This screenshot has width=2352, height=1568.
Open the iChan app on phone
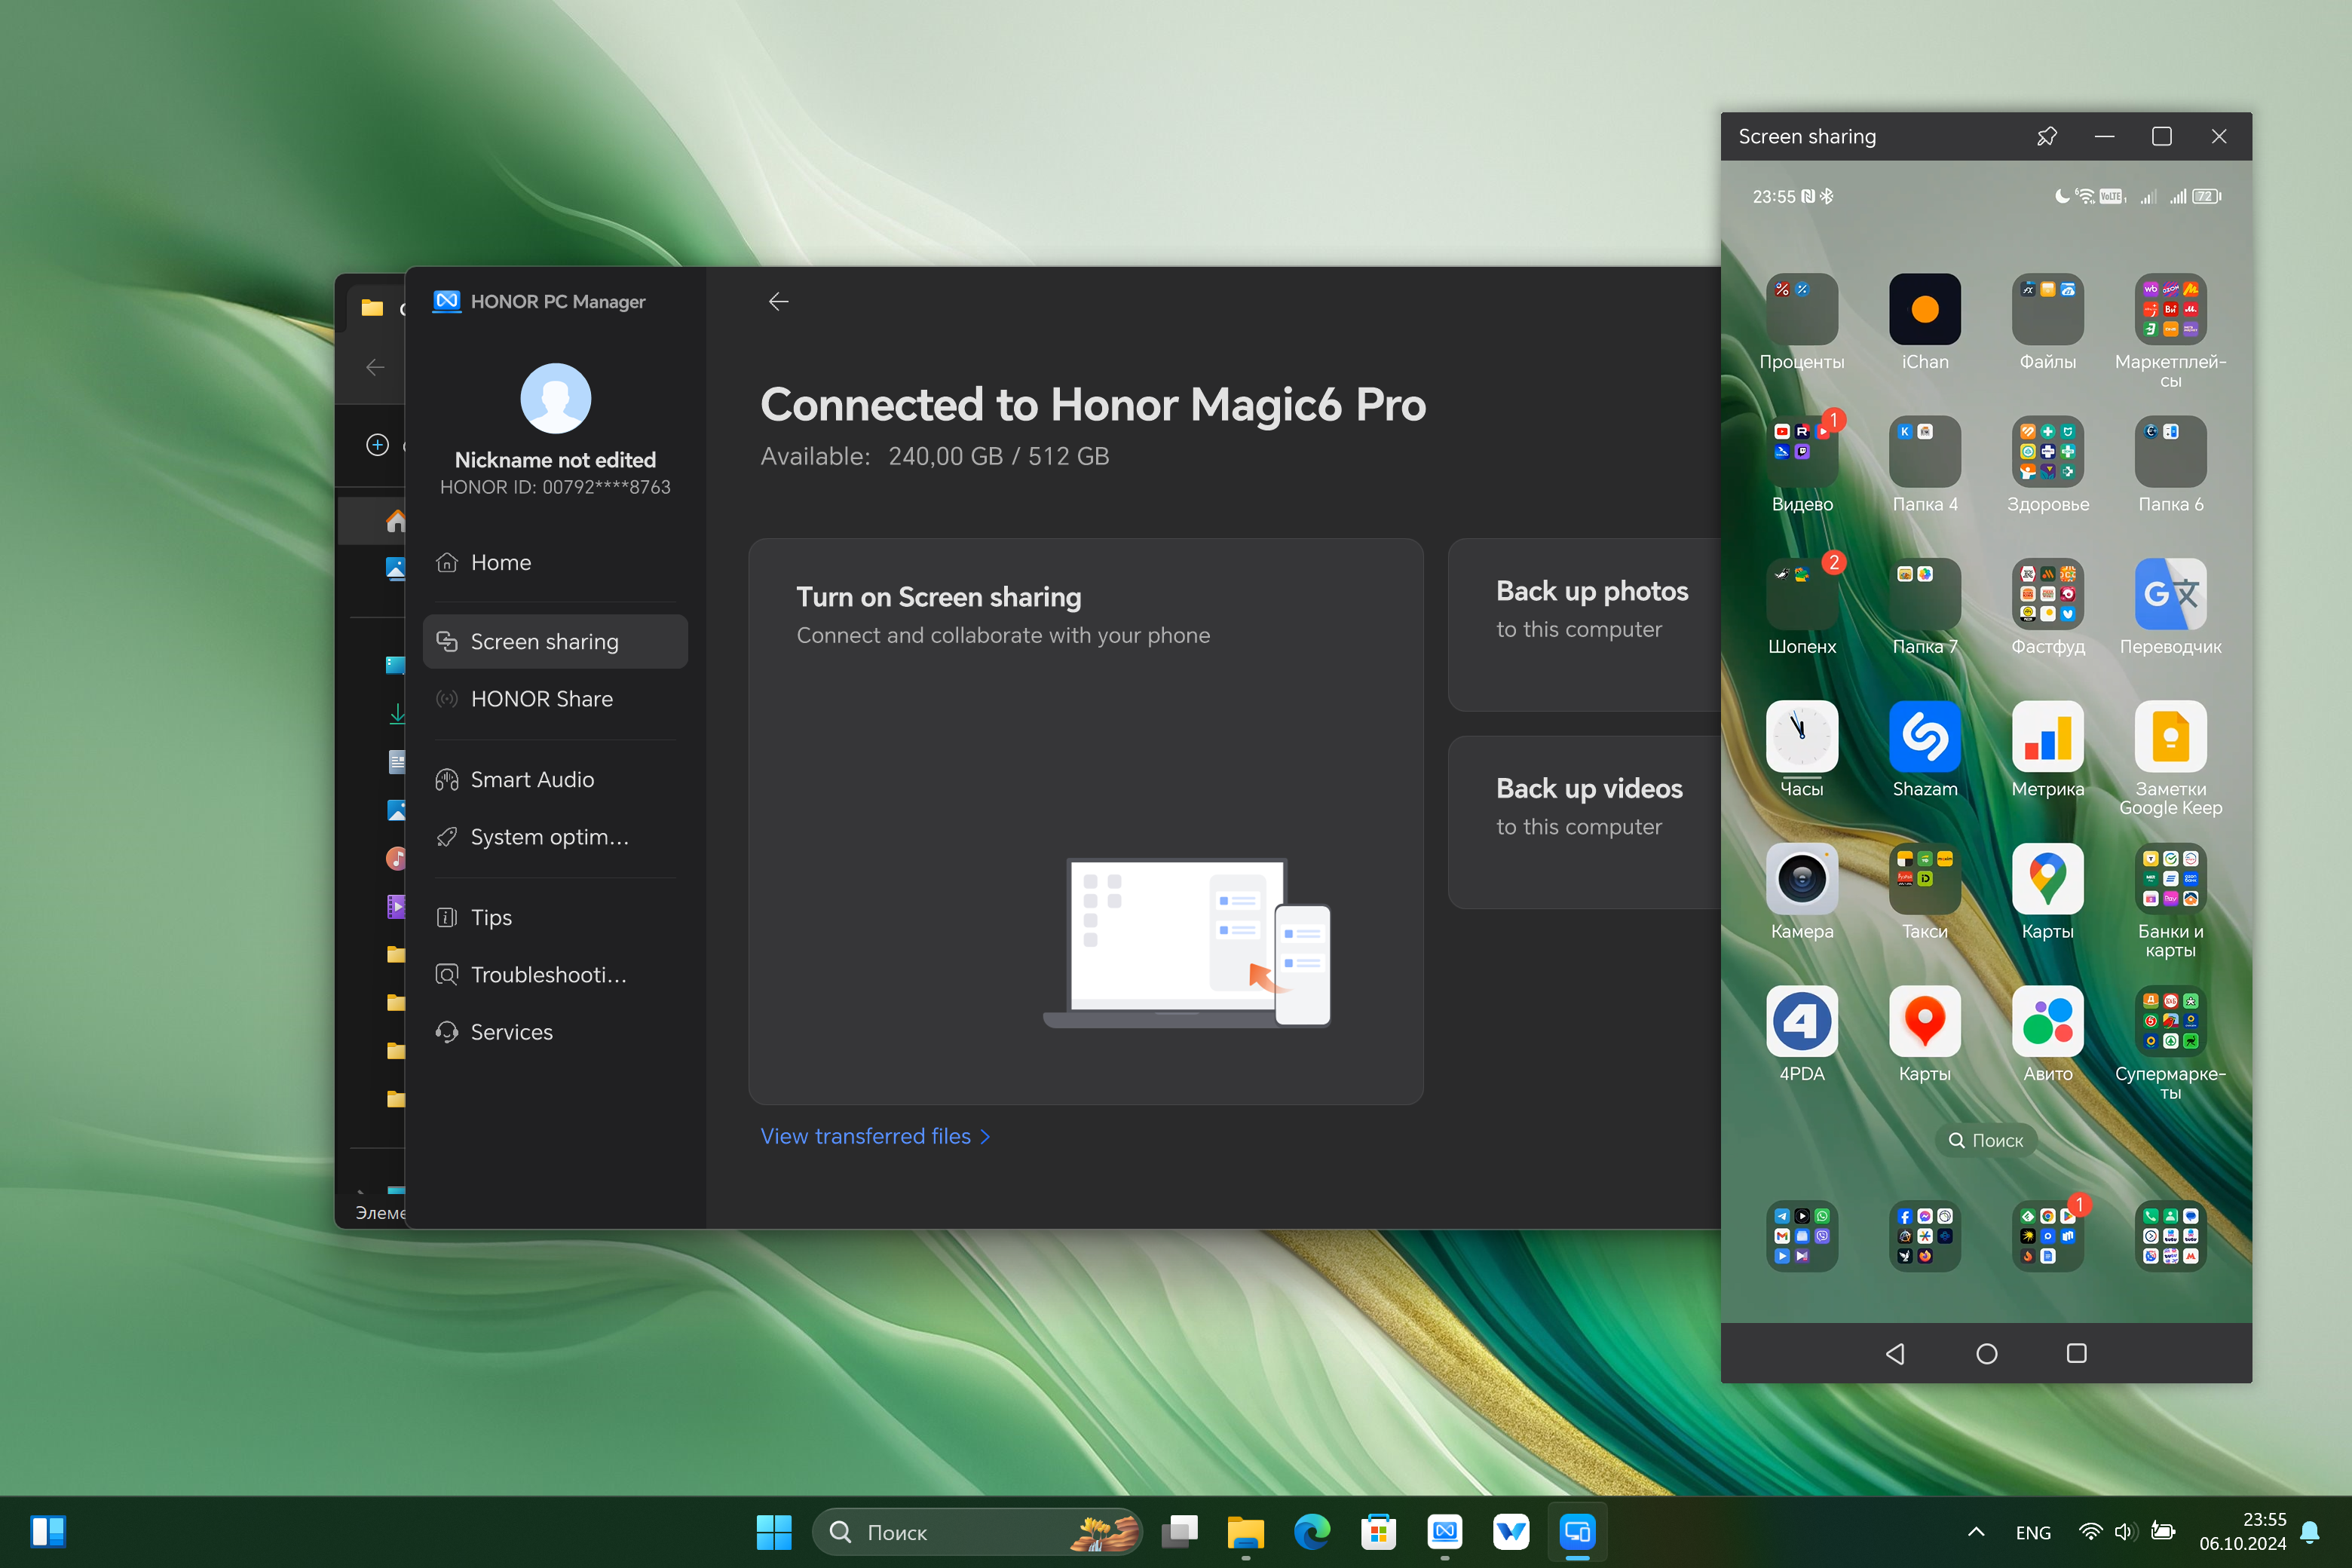[x=1924, y=309]
